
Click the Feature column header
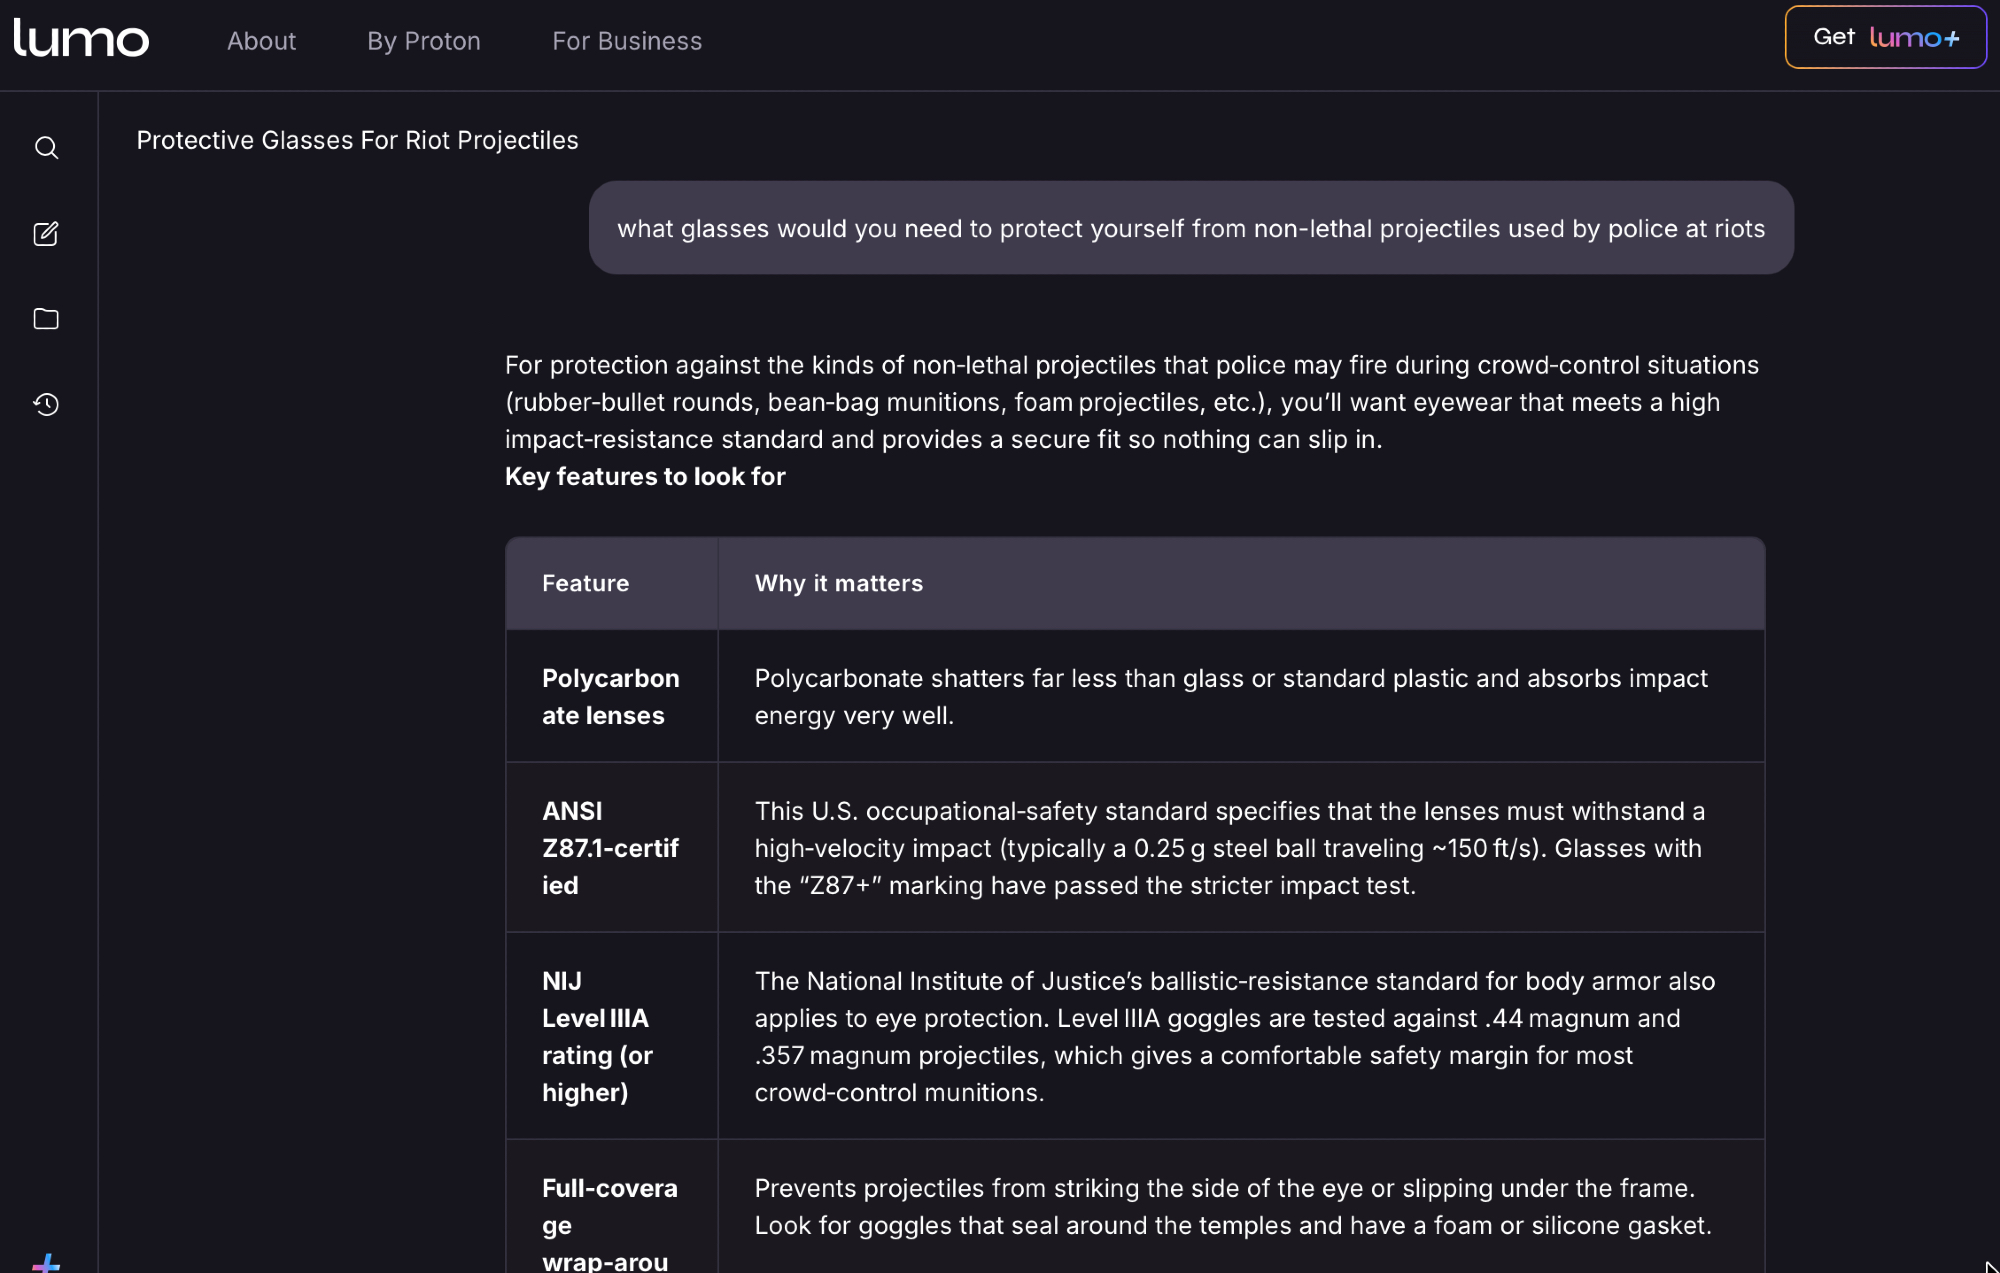click(586, 583)
